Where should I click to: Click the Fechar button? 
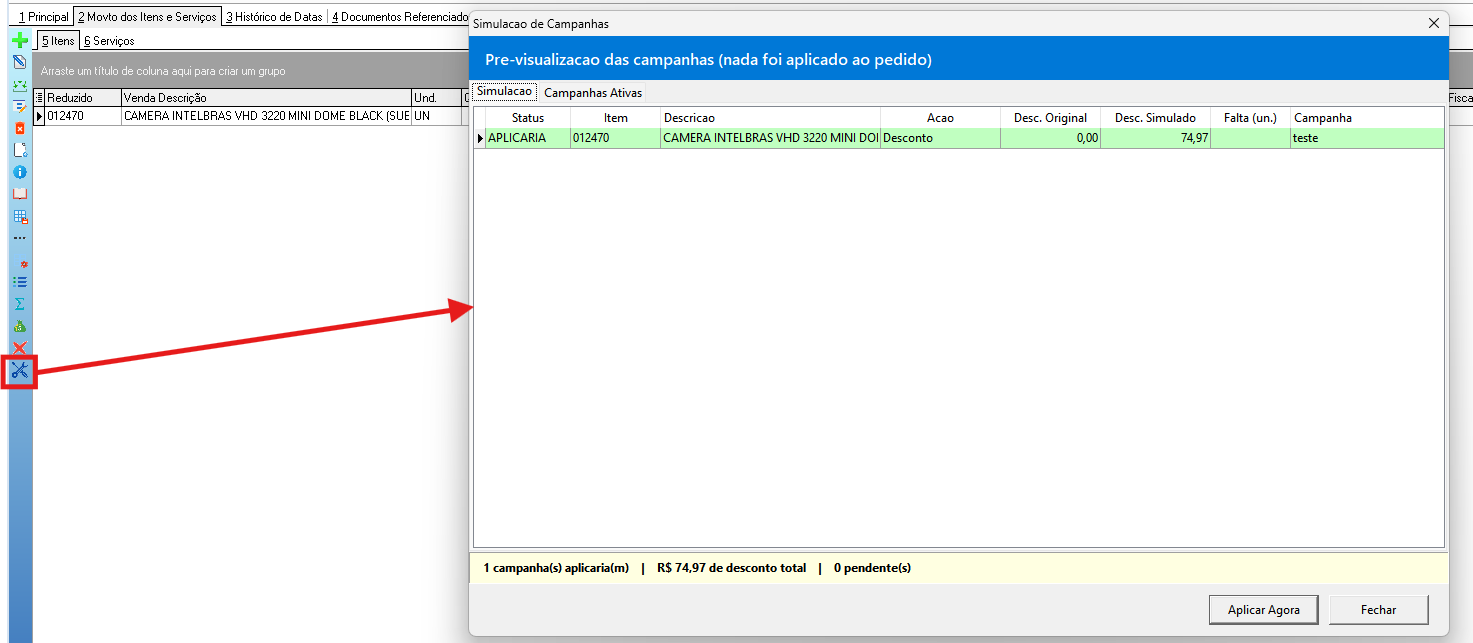[1378, 610]
